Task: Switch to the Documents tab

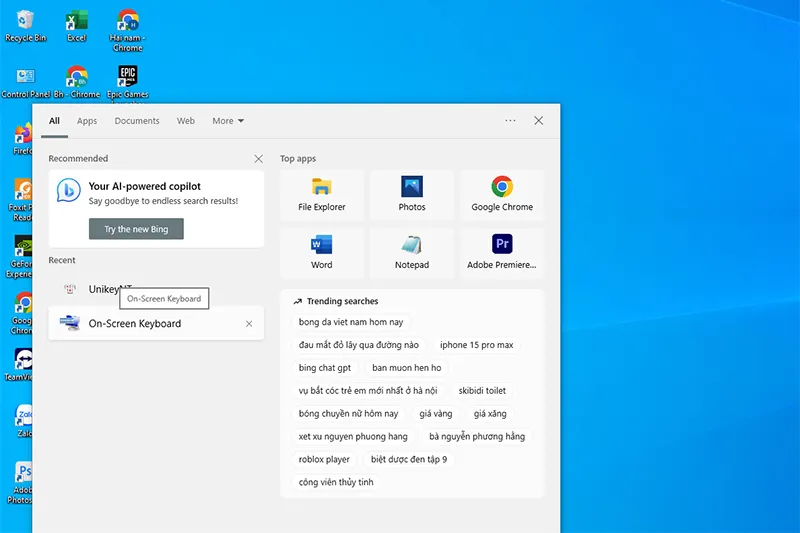Action: [137, 121]
